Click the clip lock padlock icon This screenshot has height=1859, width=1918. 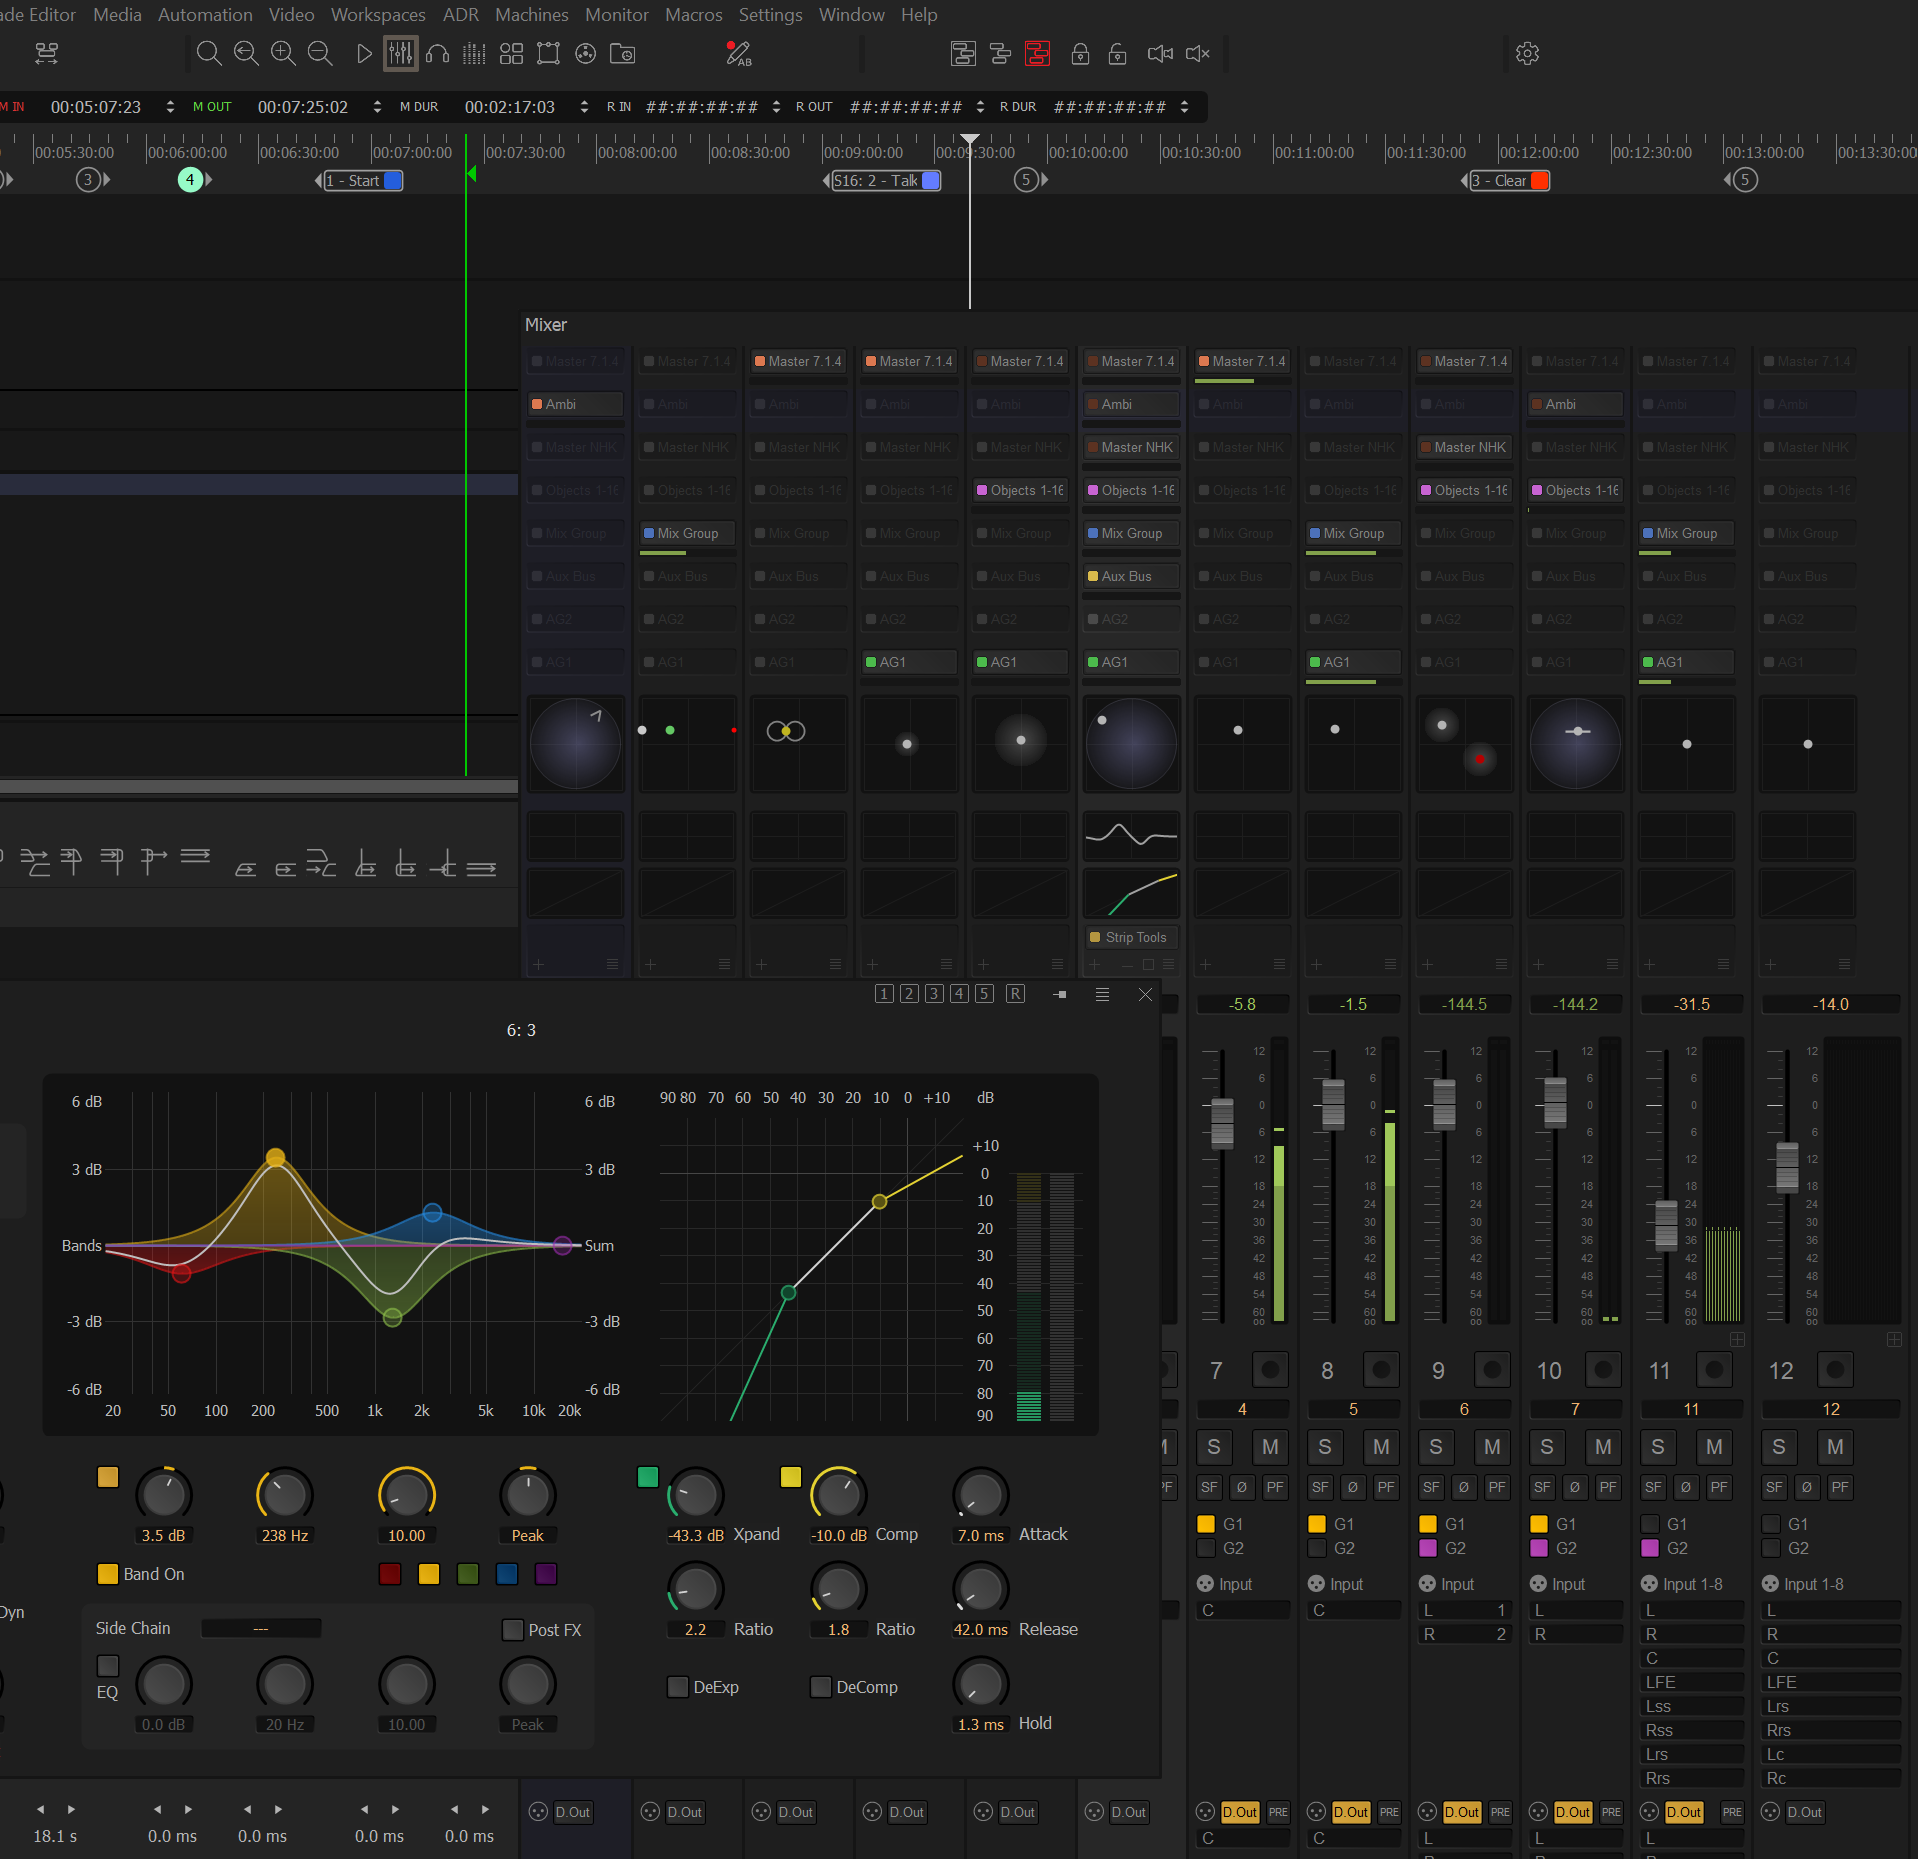(x=1080, y=55)
